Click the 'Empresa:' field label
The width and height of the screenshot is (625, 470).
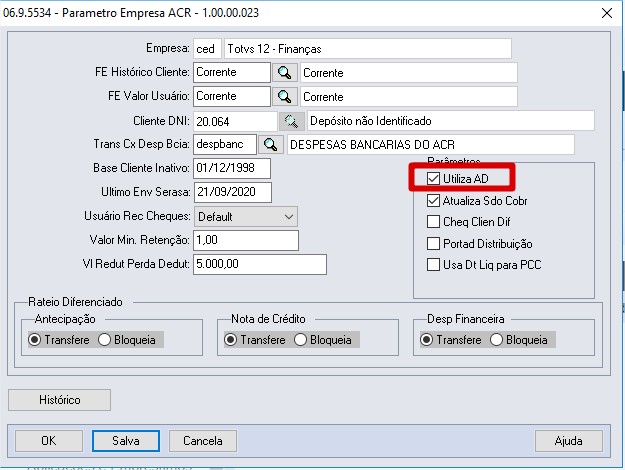tap(167, 48)
